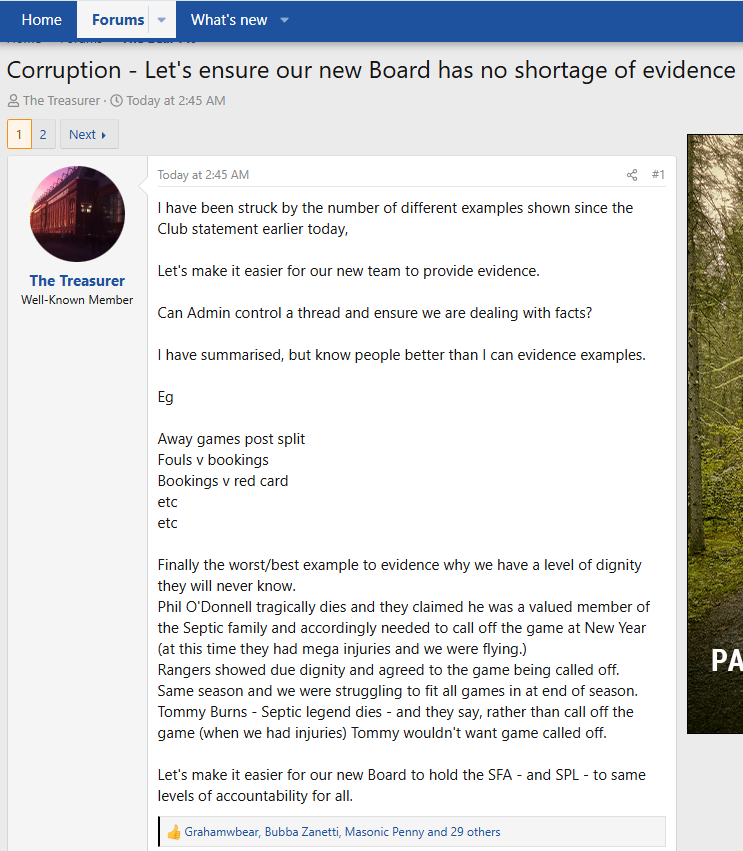This screenshot has width=743, height=851.
Task: Click the share icon on post #1
Action: click(x=632, y=175)
